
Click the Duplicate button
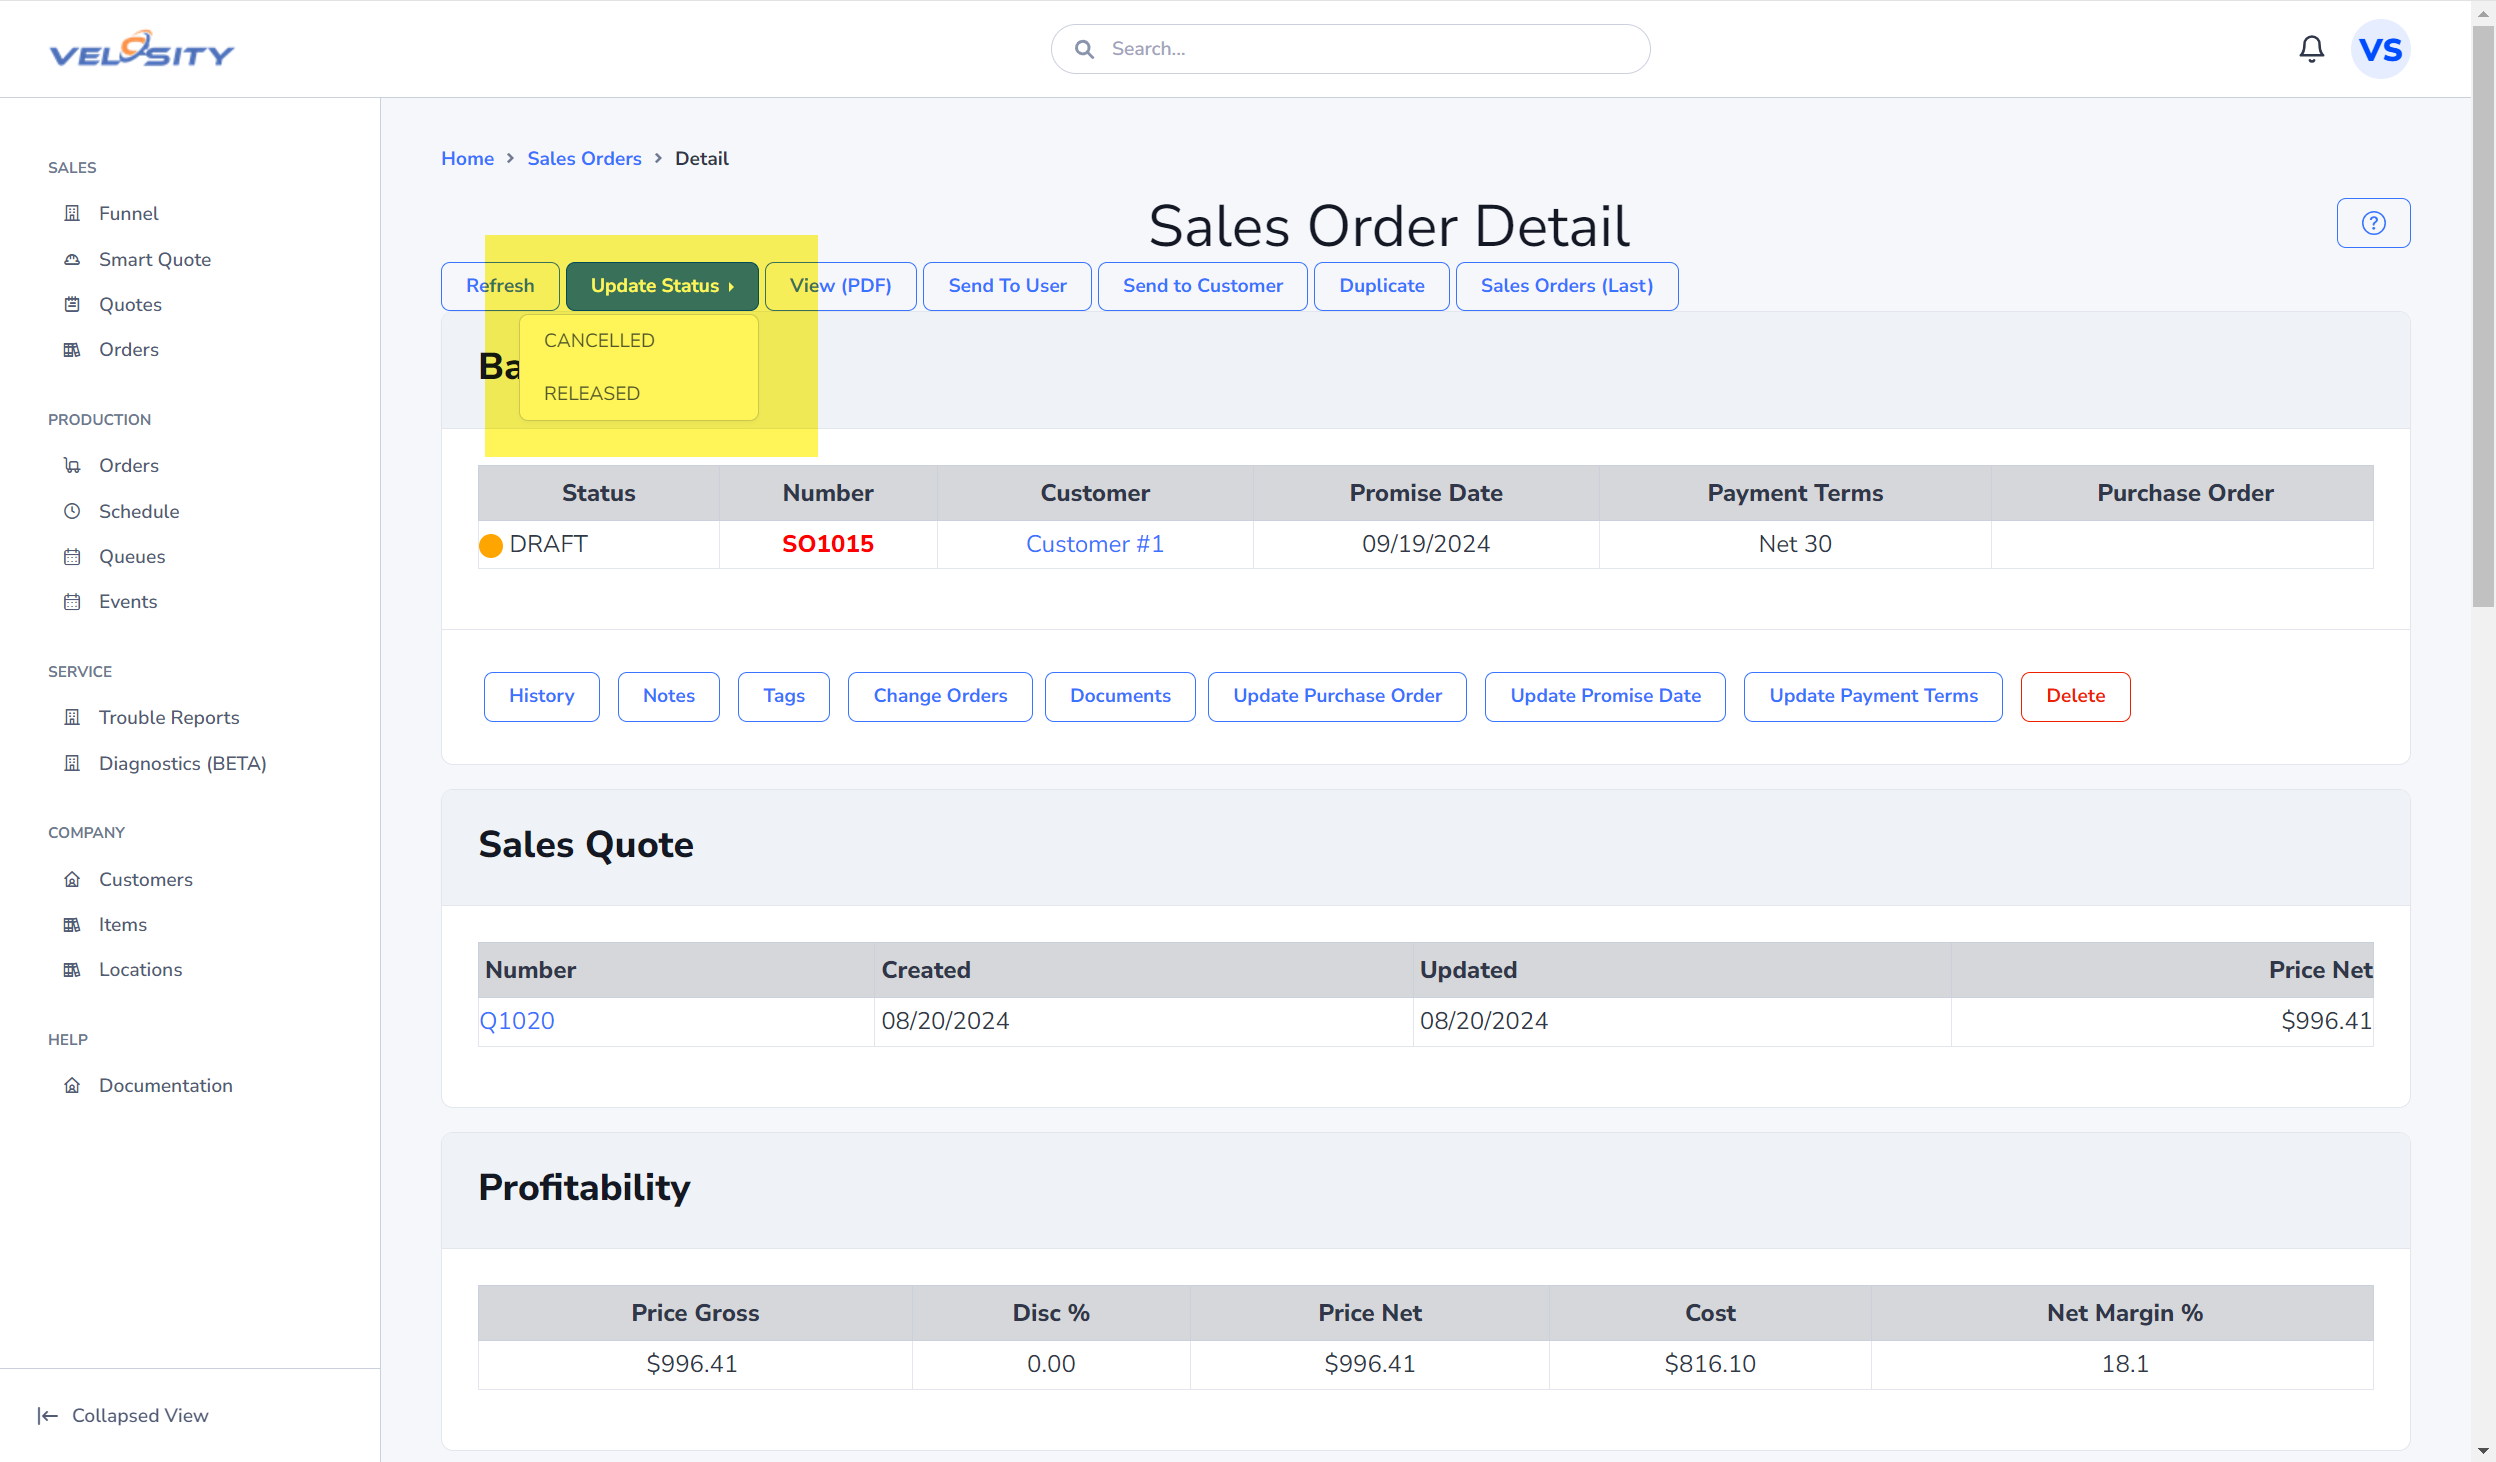(1381, 286)
